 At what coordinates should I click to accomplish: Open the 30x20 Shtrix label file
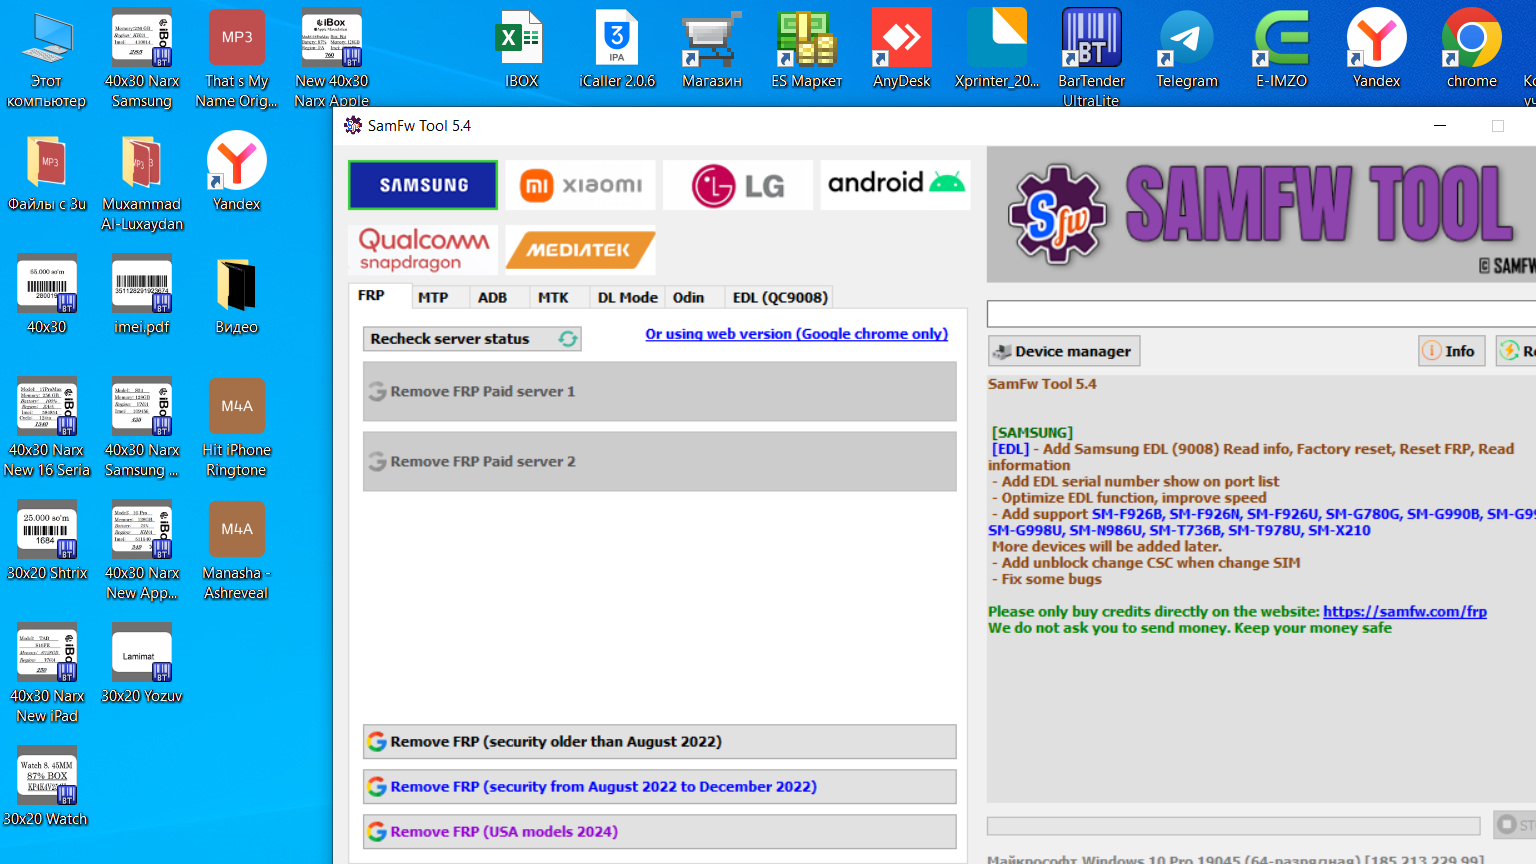tap(47, 541)
